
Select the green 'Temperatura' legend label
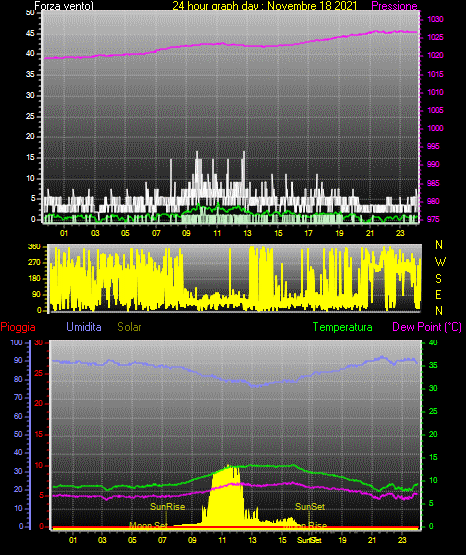pyautogui.click(x=343, y=327)
